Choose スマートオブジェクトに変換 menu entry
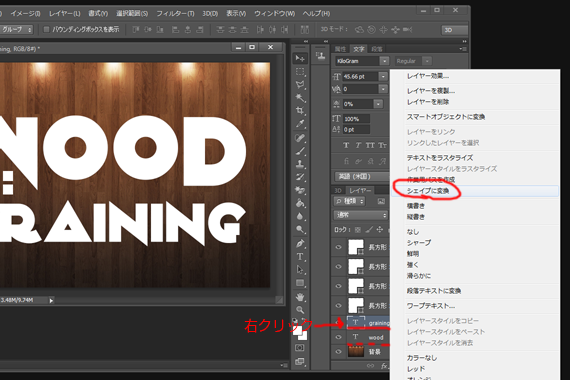 click(x=475, y=117)
